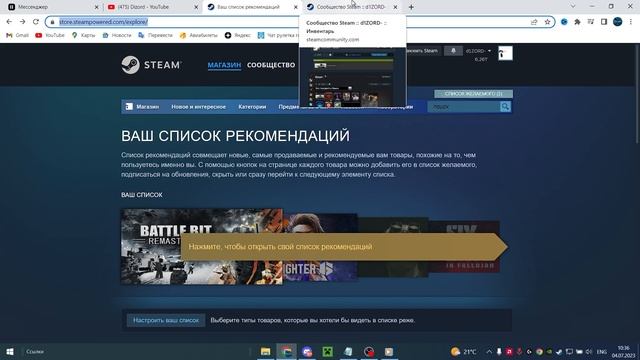Focus the Steam store search field
Image resolution: width=640 pixels, height=360 pixels.
464,107
